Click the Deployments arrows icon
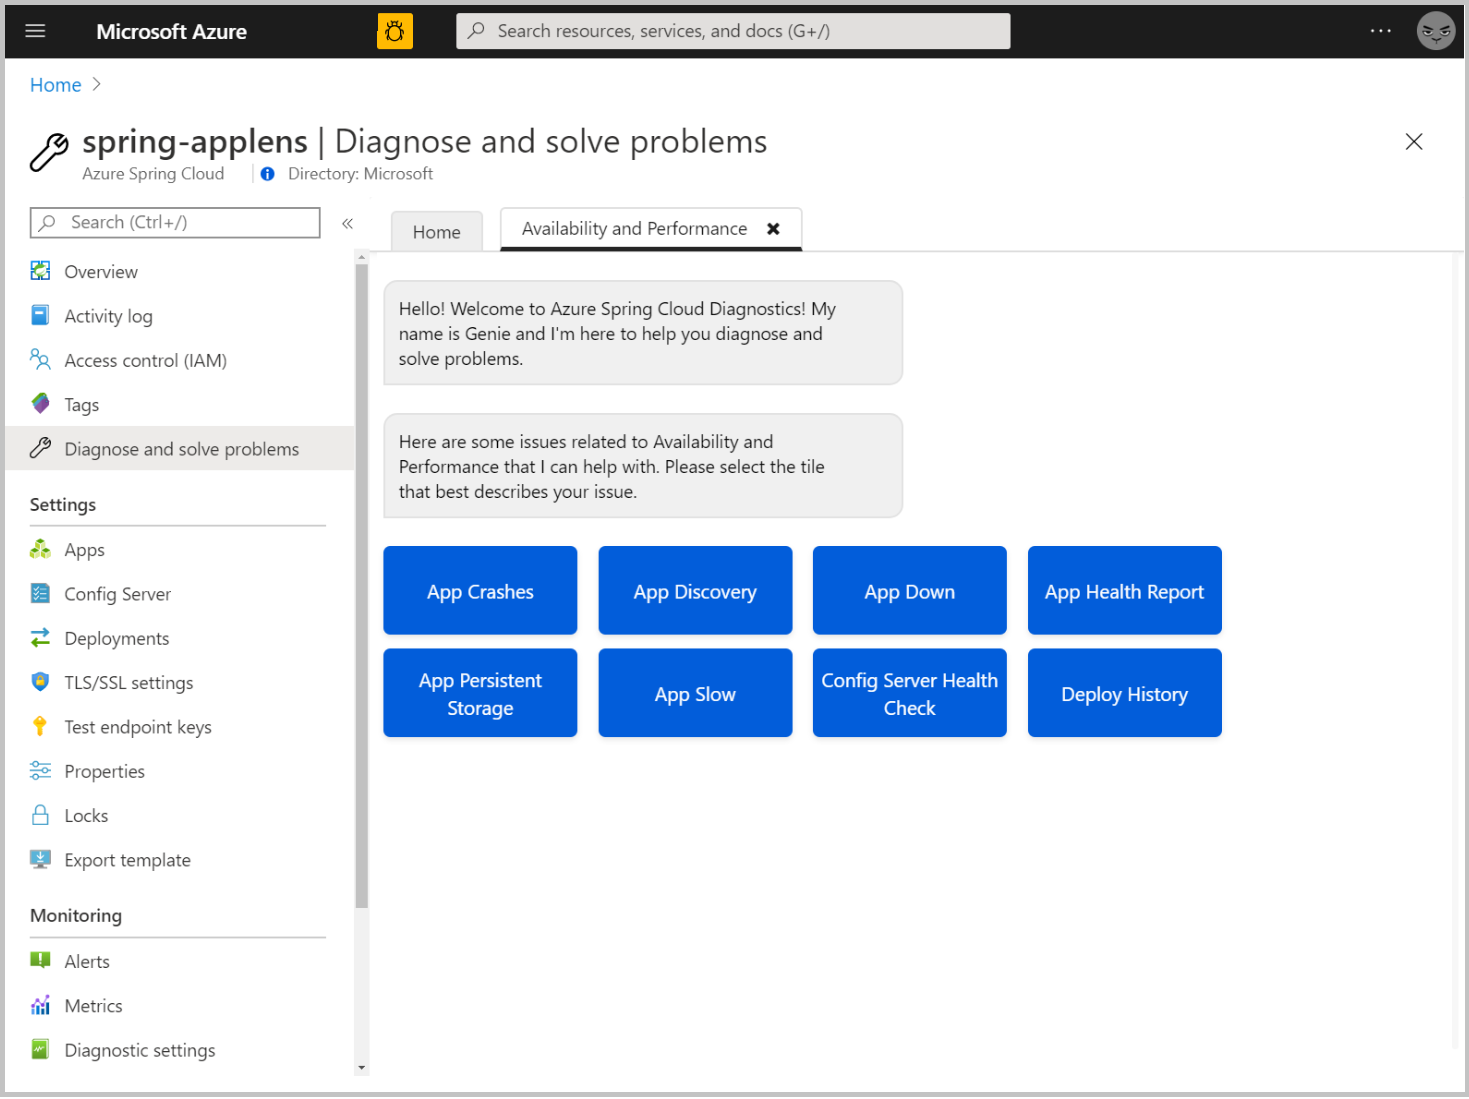 pos(40,637)
